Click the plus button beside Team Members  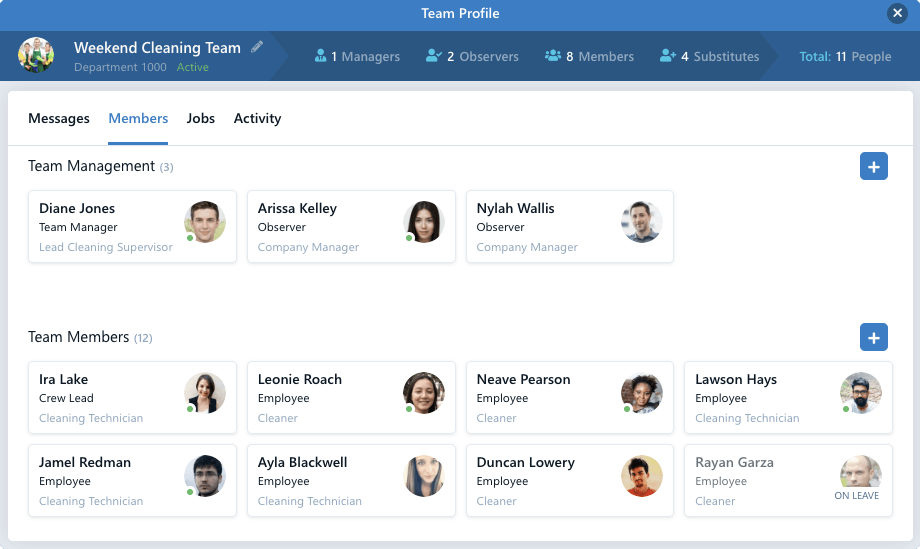(873, 338)
